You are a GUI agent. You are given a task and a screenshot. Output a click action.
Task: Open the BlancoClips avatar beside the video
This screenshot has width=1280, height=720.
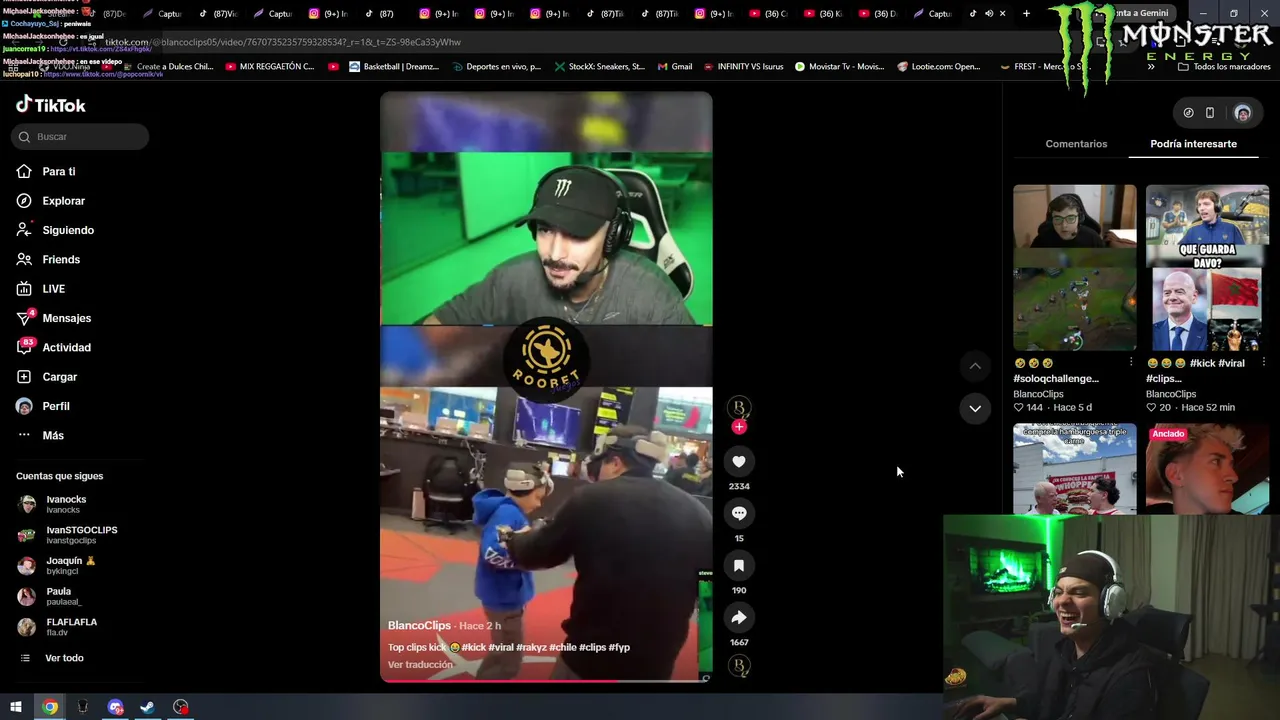tap(739, 407)
